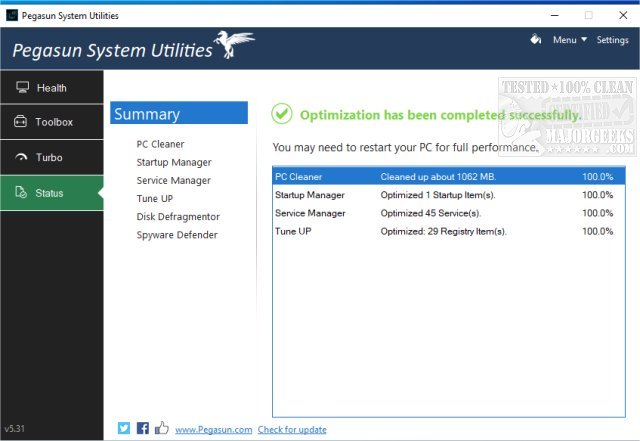Click the thumbs-up like icon
The image size is (640, 441).
pyautogui.click(x=162, y=428)
